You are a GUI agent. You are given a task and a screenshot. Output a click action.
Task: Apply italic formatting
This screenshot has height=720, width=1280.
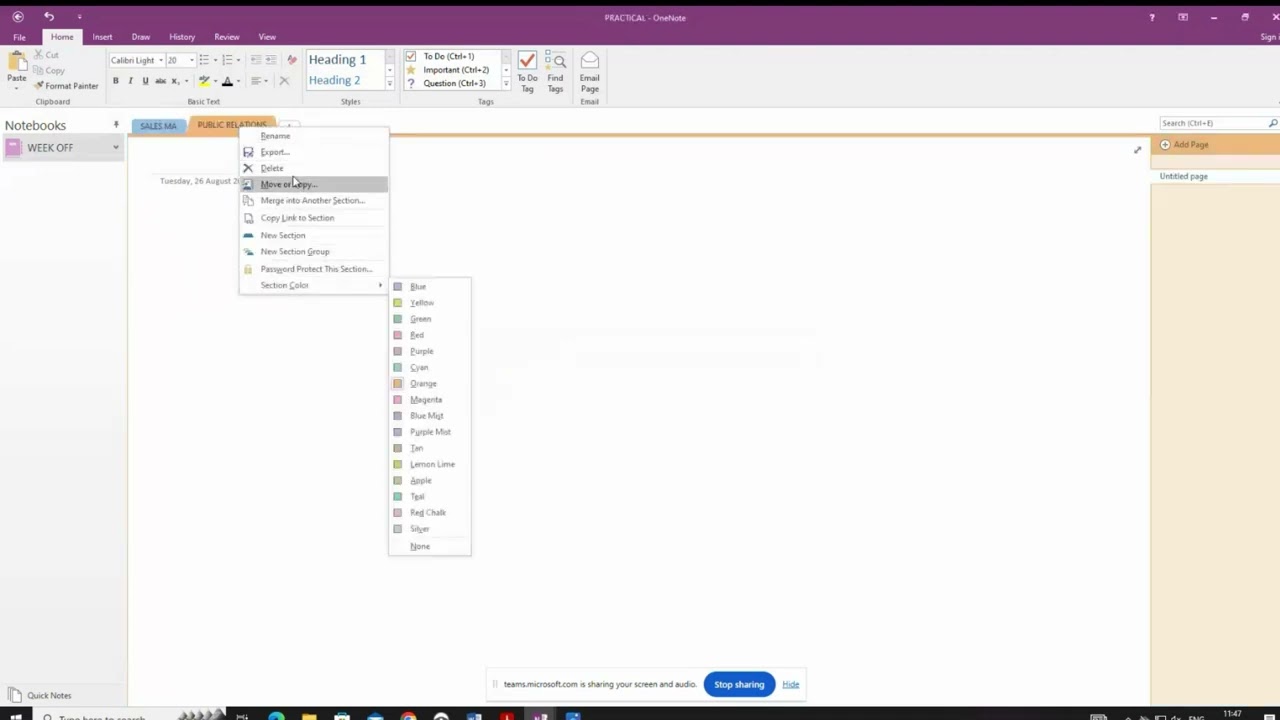[x=130, y=81]
